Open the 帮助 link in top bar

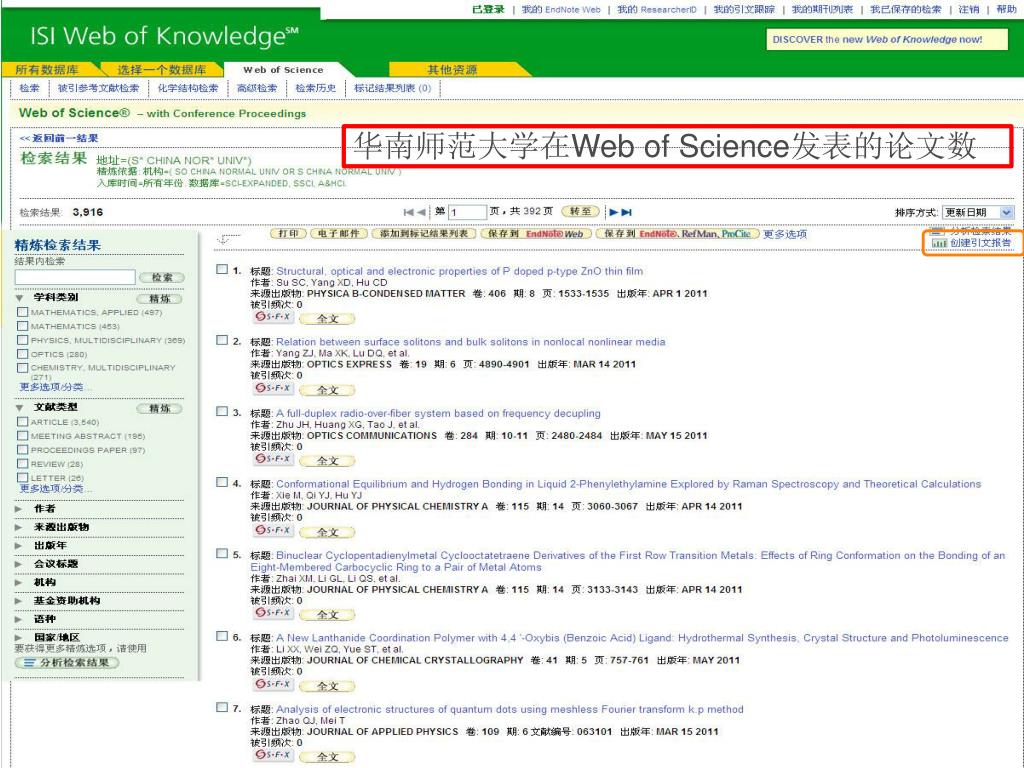pyautogui.click(x=1006, y=9)
